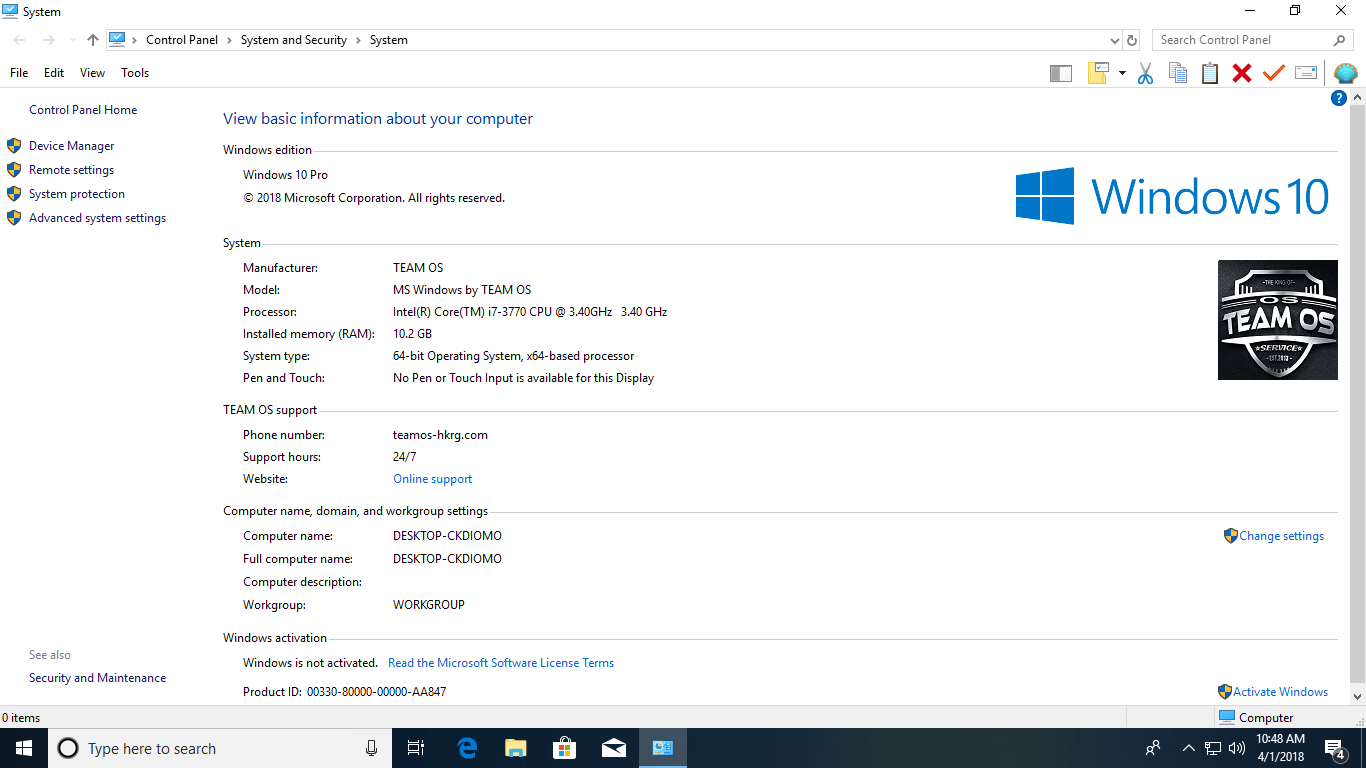Click the Cut scissors toolbar icon
This screenshot has width=1366, height=768.
click(1146, 73)
